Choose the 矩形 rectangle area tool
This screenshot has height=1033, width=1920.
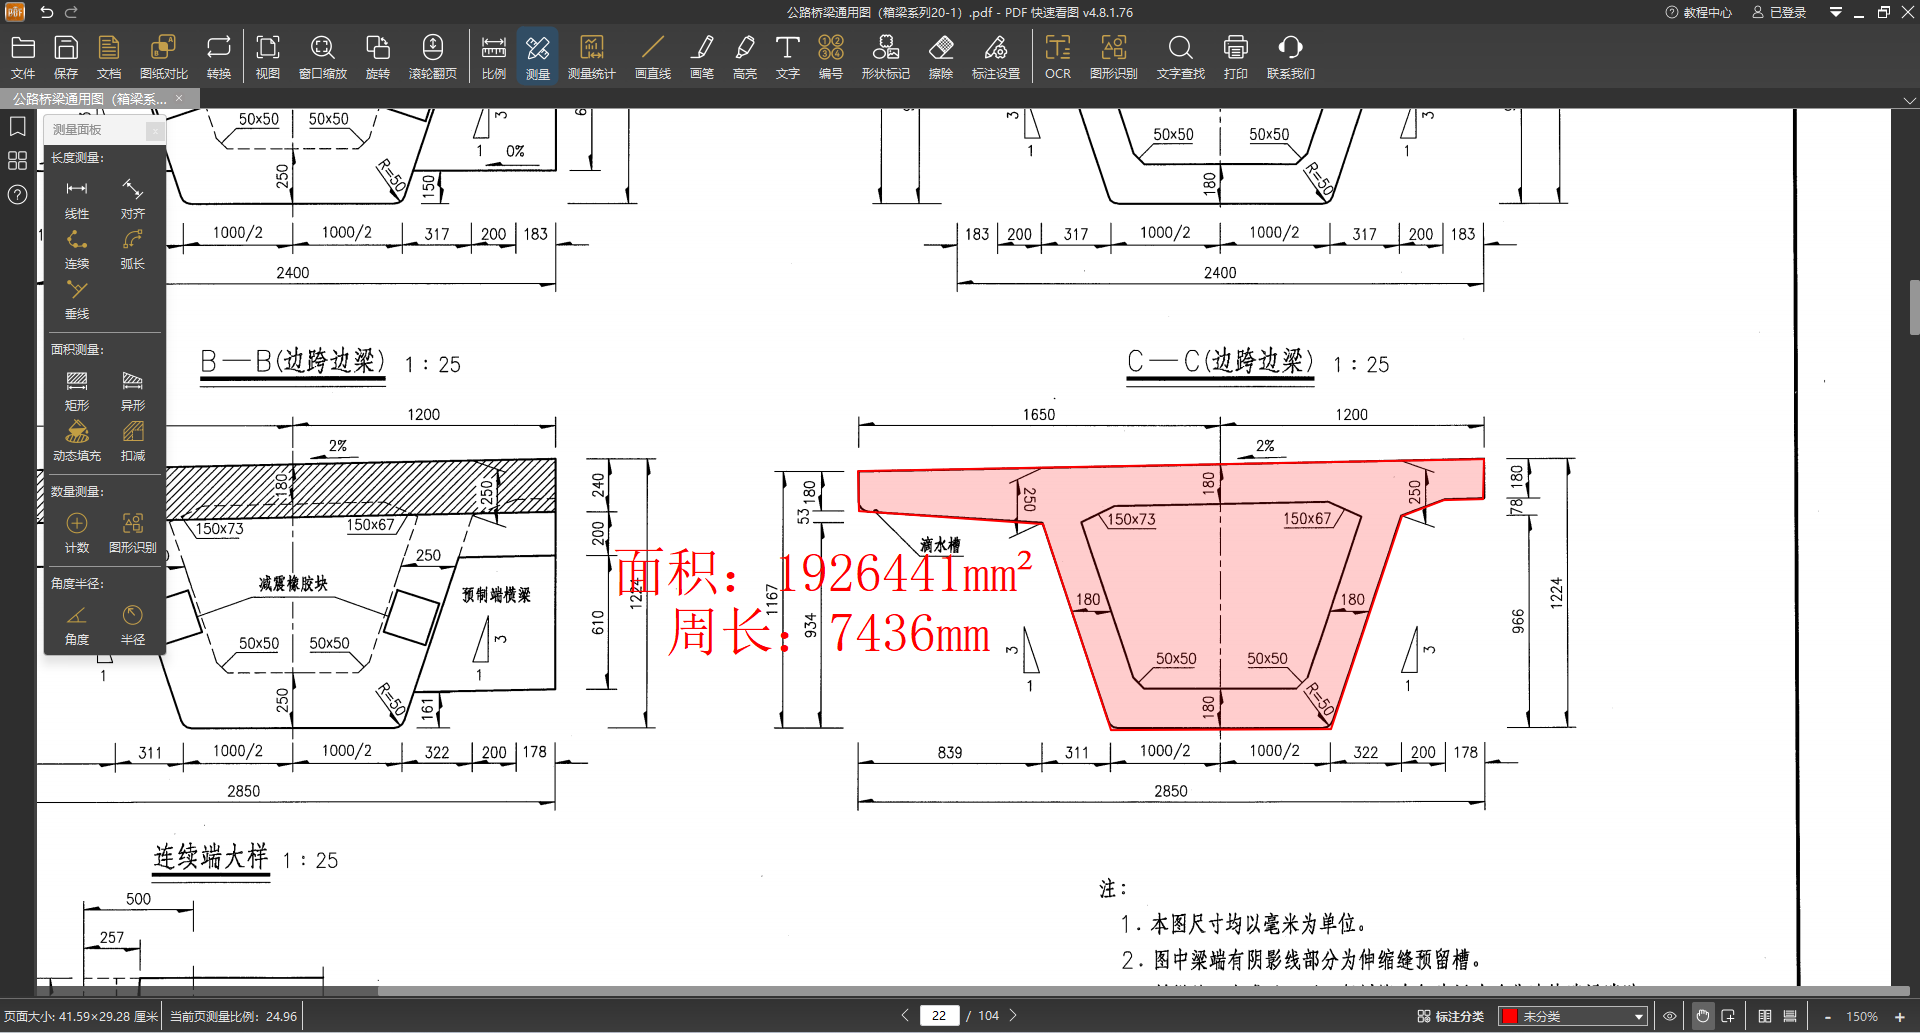pyautogui.click(x=77, y=390)
